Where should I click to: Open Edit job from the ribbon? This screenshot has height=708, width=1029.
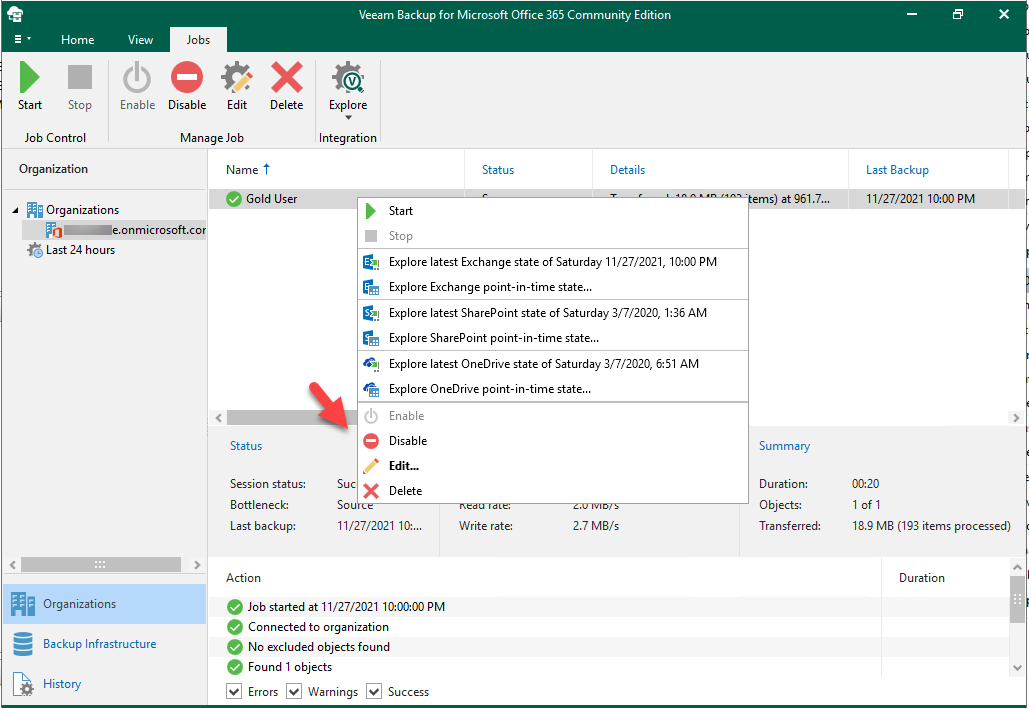237,86
